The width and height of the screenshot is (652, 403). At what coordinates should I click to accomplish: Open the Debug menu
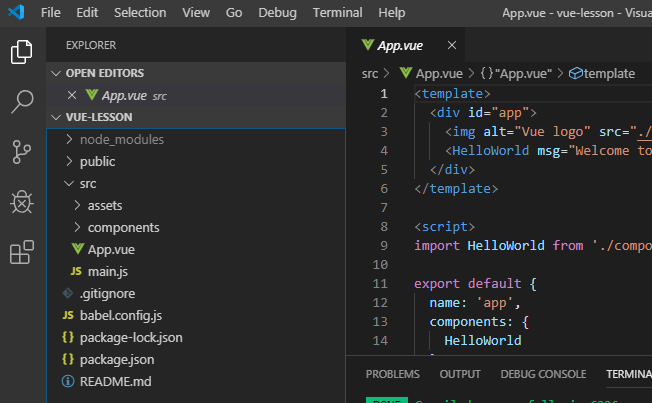[x=277, y=13]
